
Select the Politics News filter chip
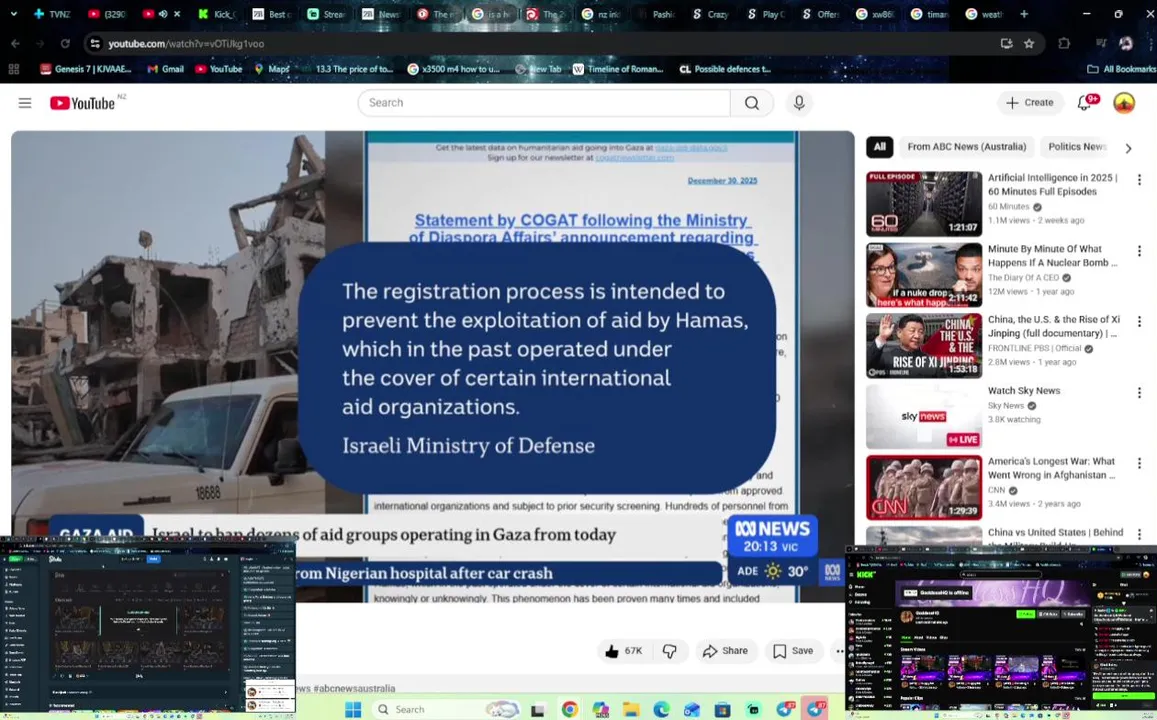[x=1077, y=147]
